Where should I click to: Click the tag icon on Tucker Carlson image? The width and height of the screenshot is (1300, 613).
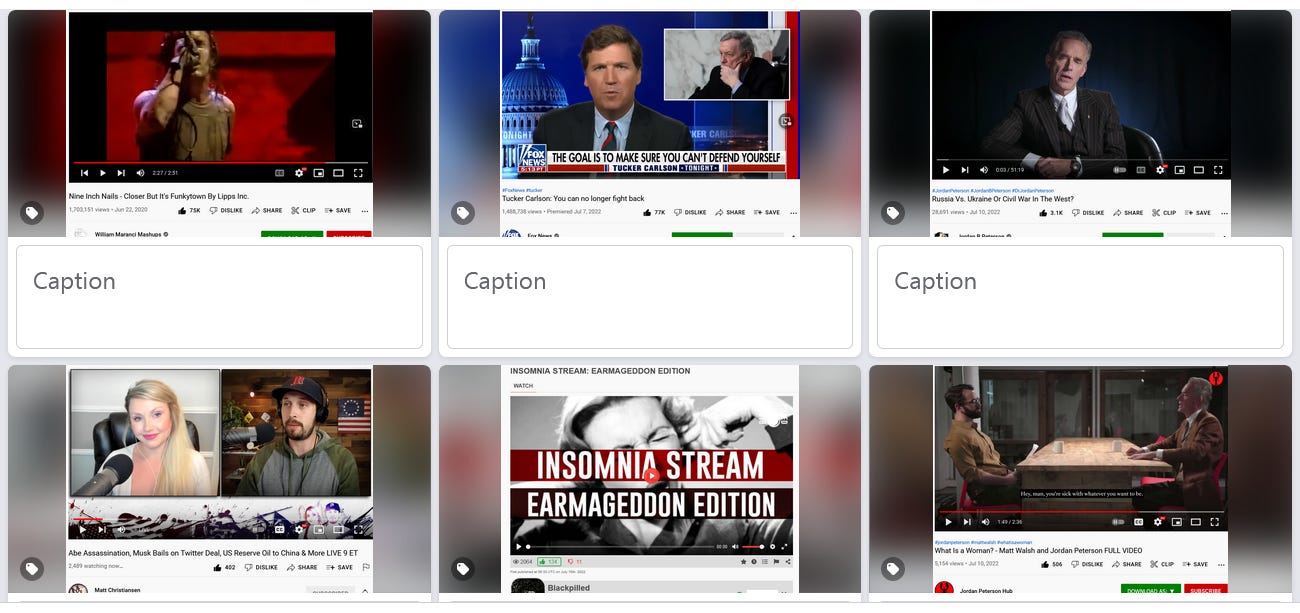(x=462, y=213)
